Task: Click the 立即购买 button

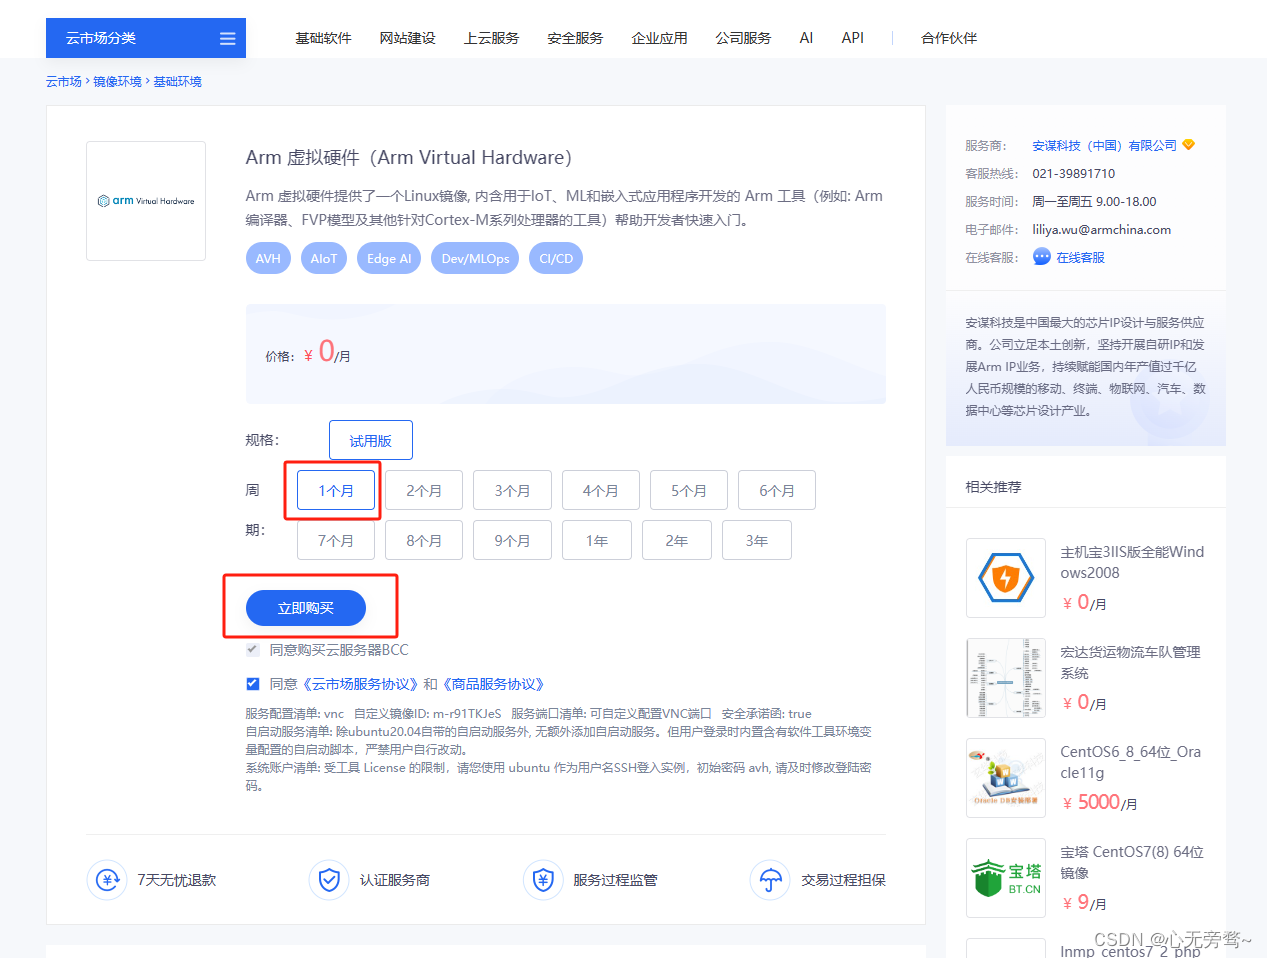Action: 306,608
